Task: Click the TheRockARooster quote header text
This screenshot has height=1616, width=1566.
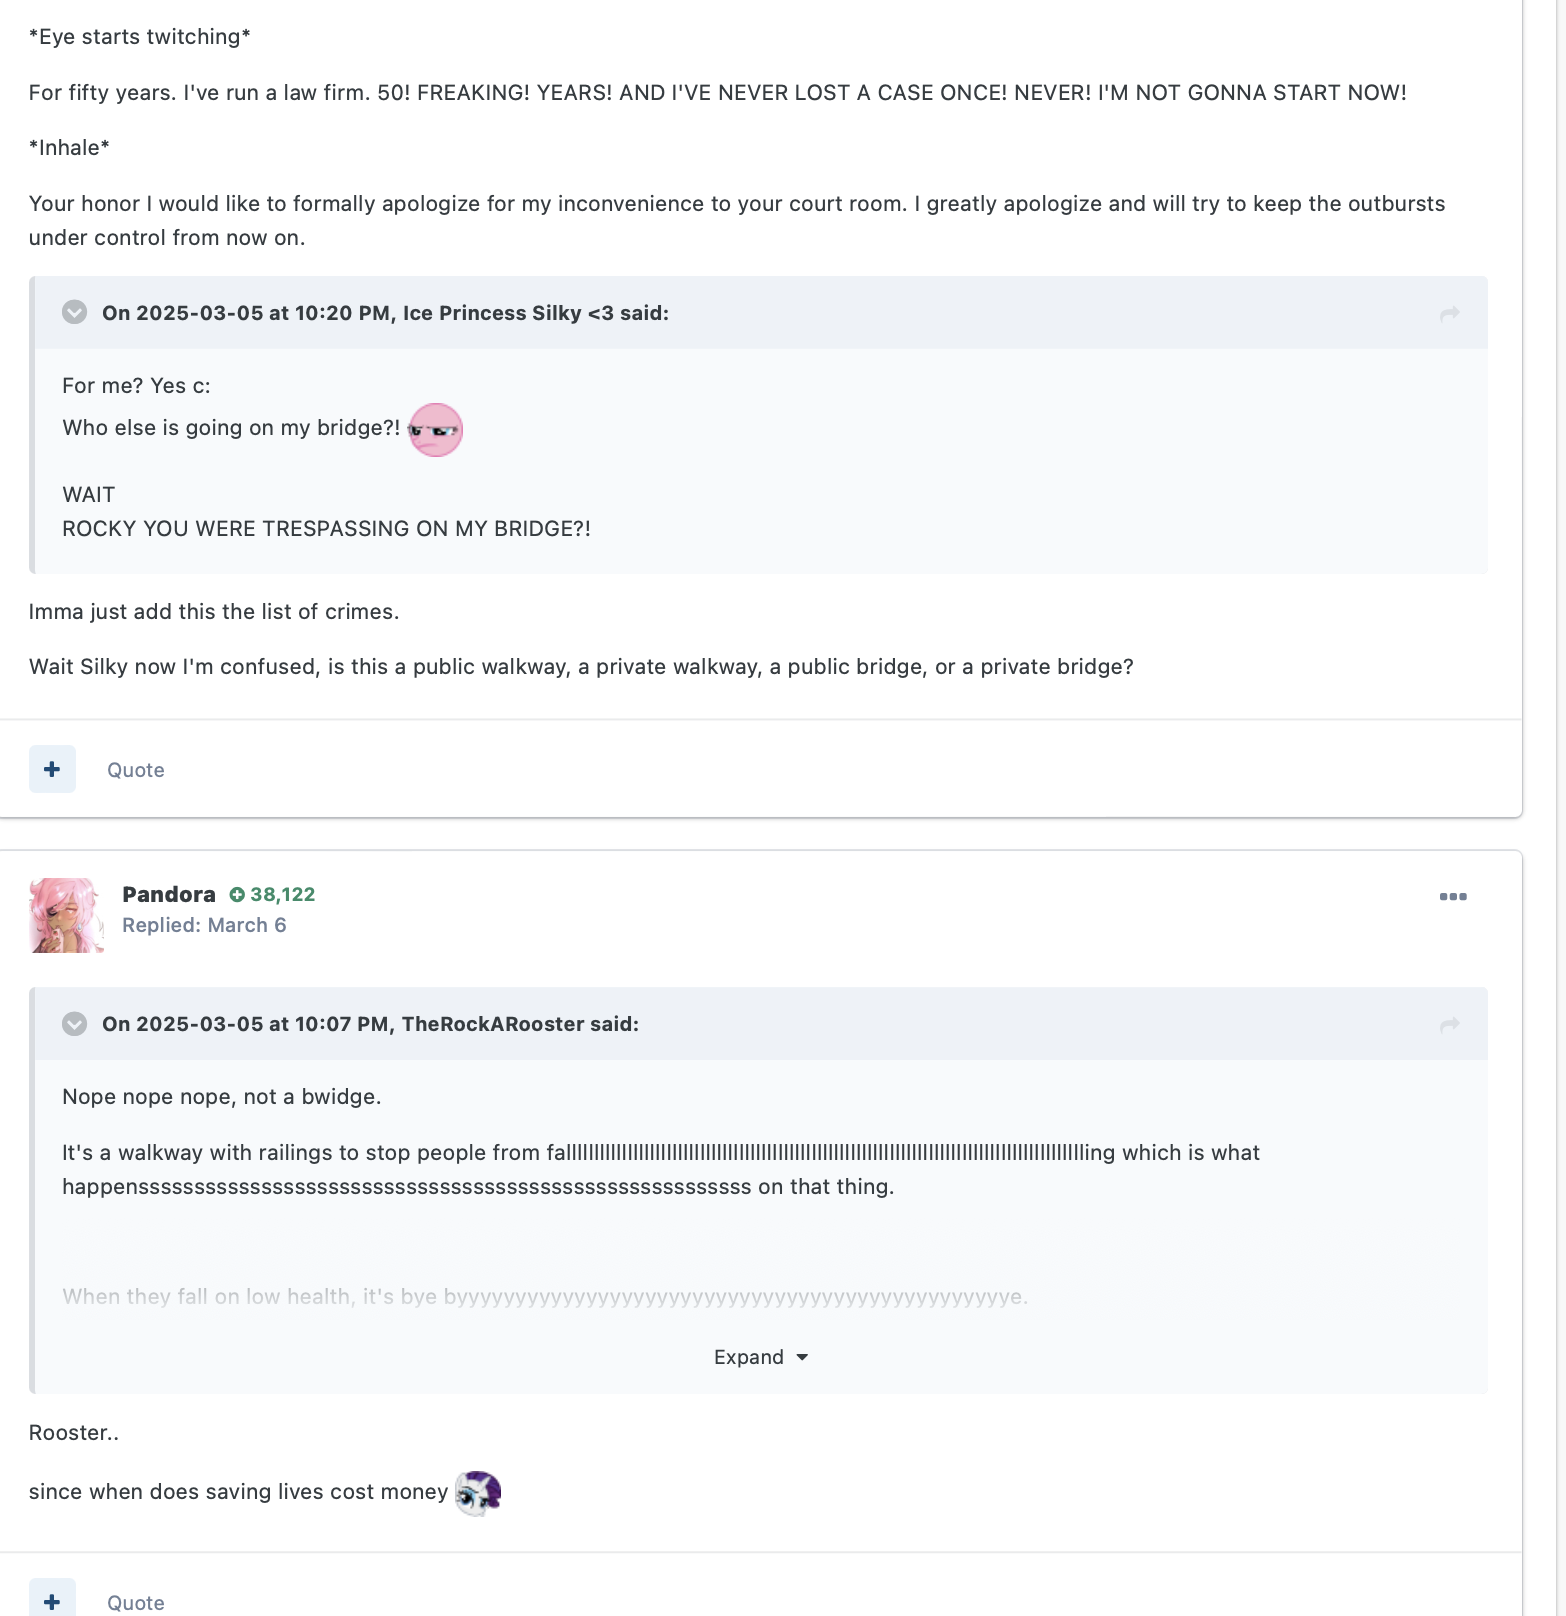Action: [x=370, y=1024]
